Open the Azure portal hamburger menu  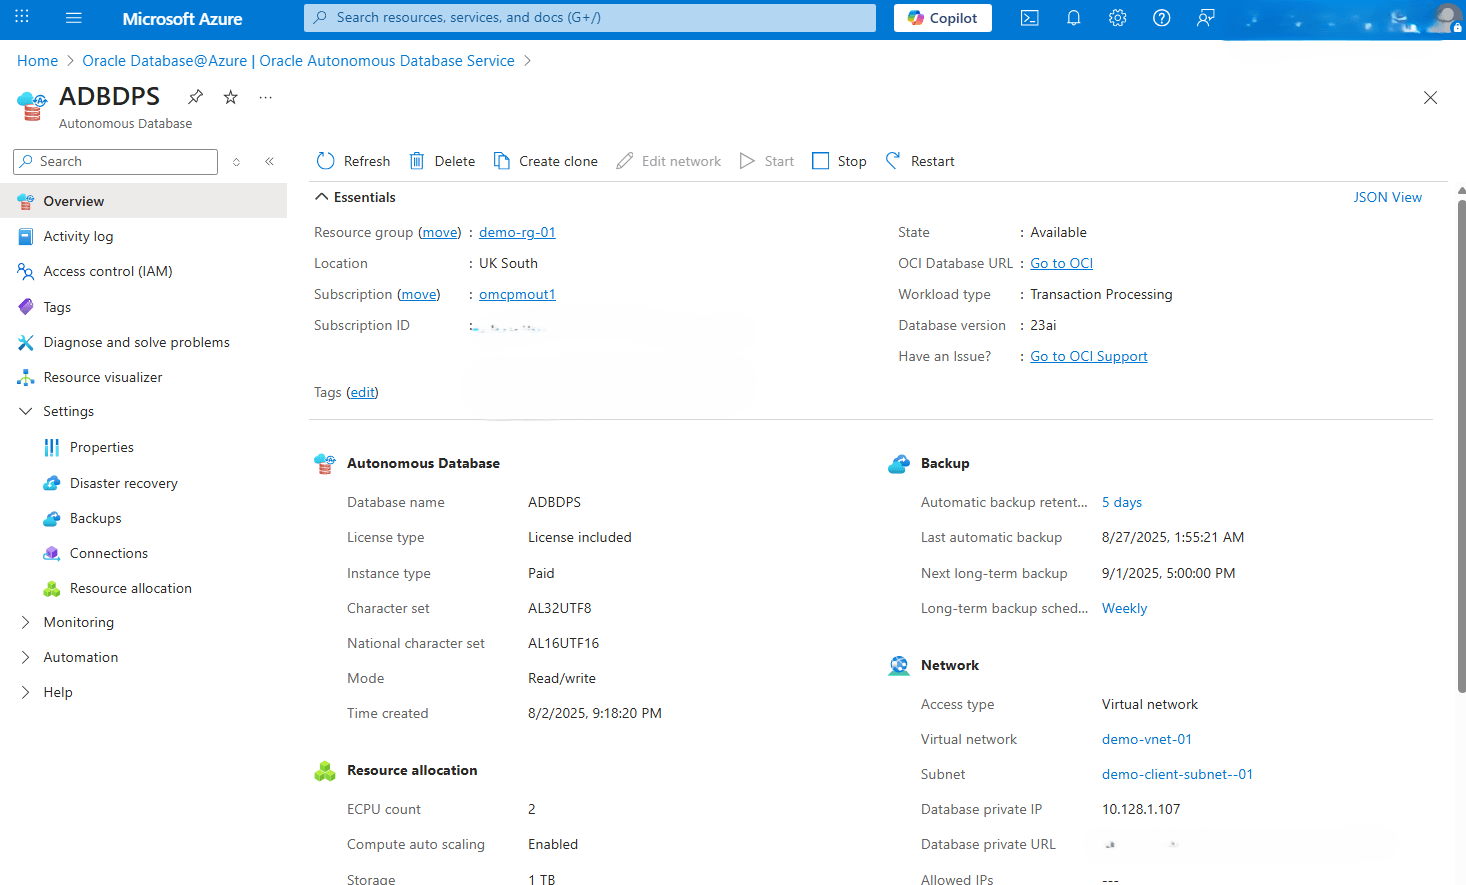pos(73,18)
